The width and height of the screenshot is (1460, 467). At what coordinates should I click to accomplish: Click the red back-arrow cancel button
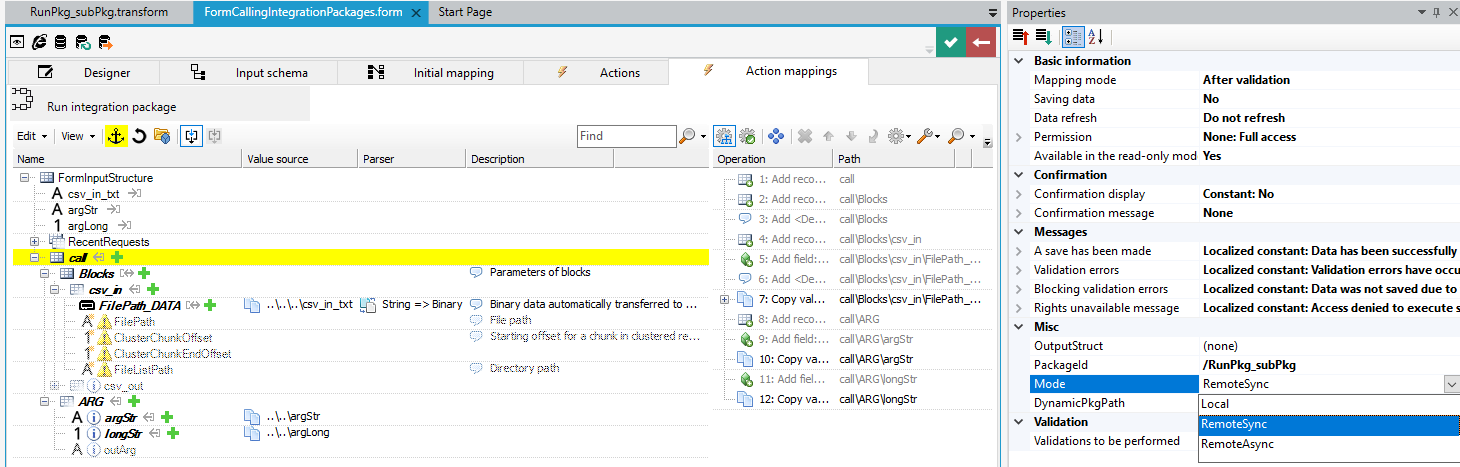pyautogui.click(x=980, y=42)
